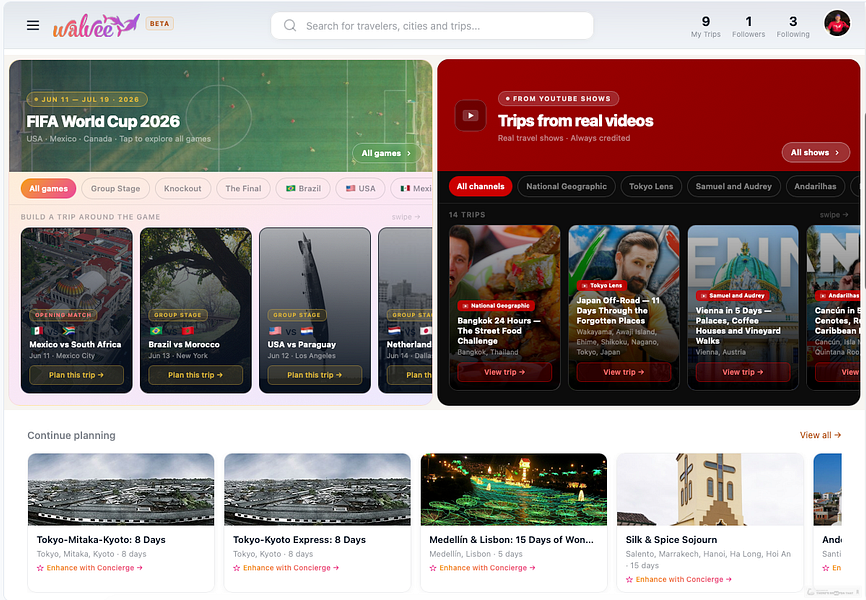Click OPENING MATCH label
The image size is (866, 600).
pos(63,315)
